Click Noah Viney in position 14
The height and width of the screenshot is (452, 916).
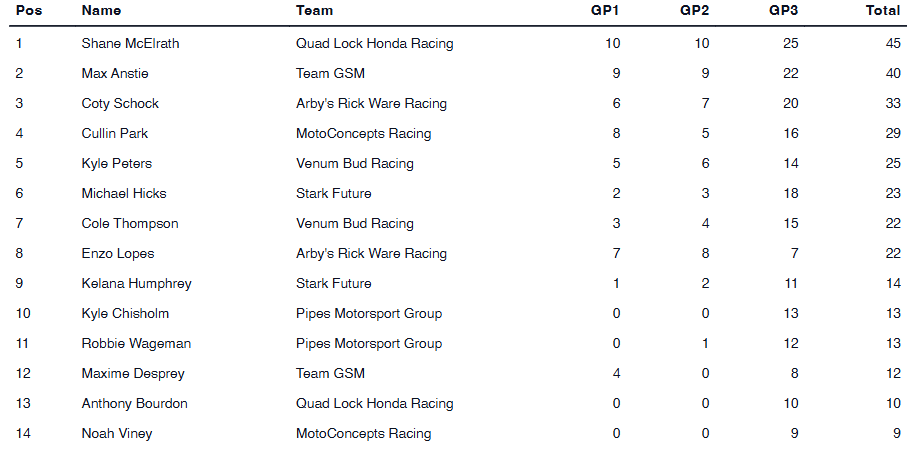tap(117, 434)
